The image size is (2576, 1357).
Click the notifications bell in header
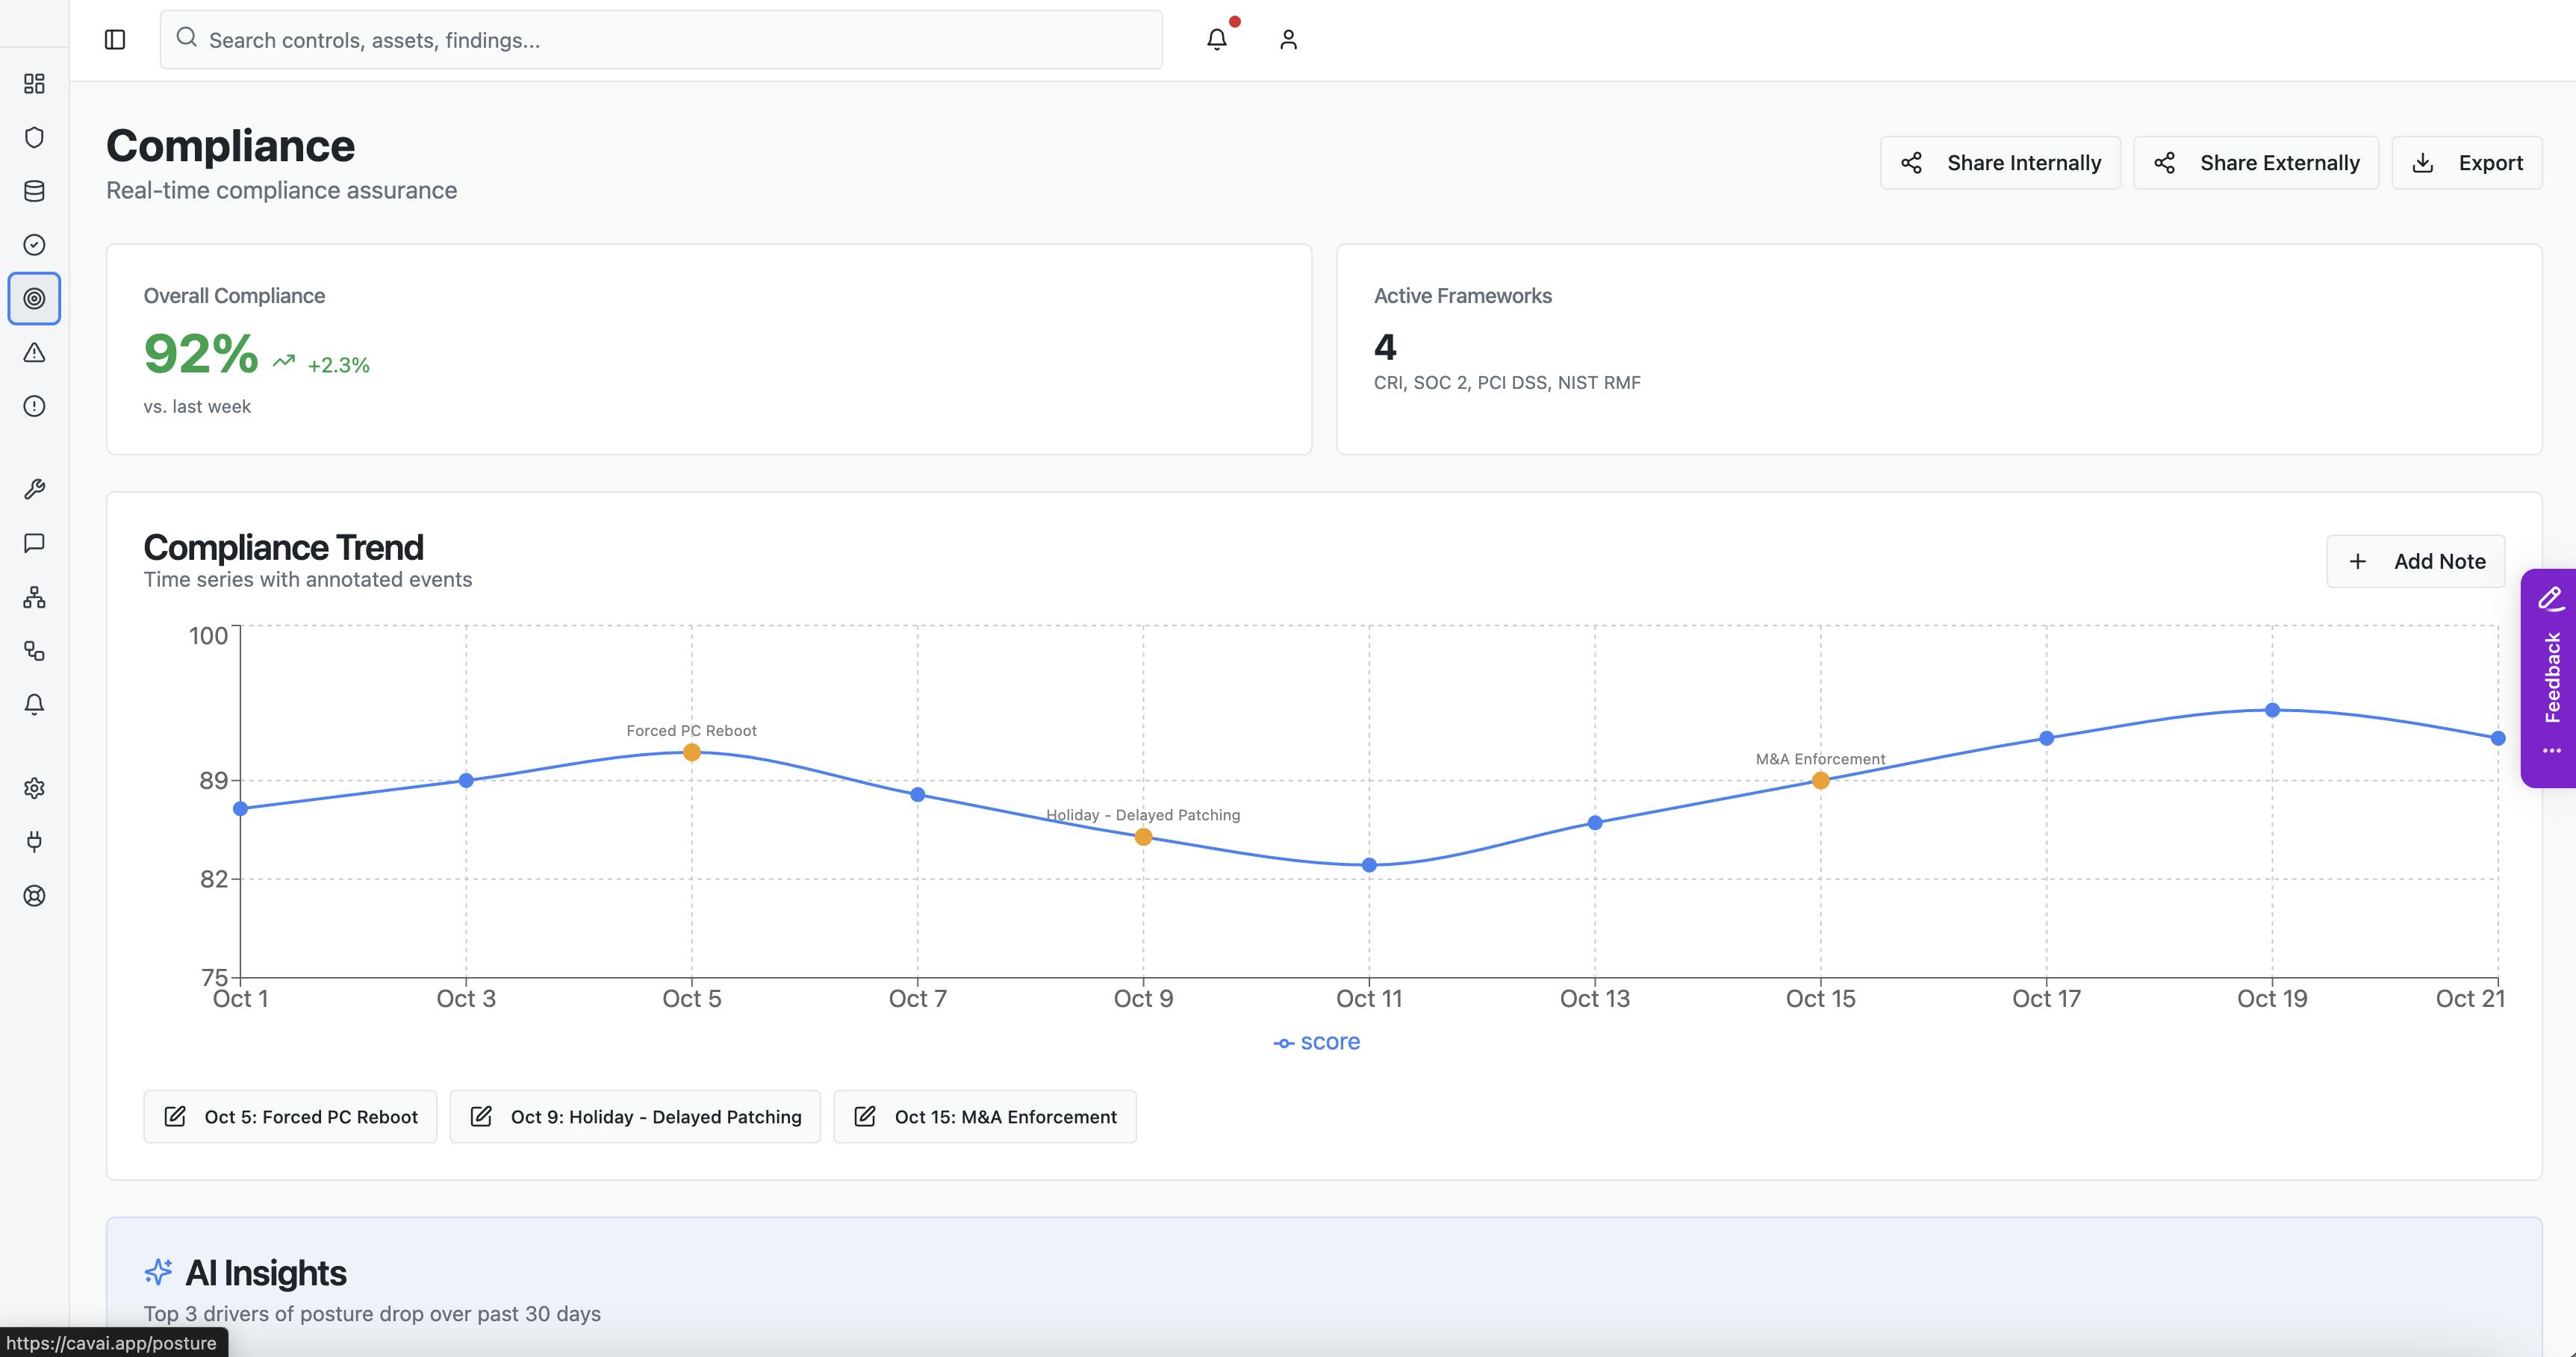point(1216,40)
